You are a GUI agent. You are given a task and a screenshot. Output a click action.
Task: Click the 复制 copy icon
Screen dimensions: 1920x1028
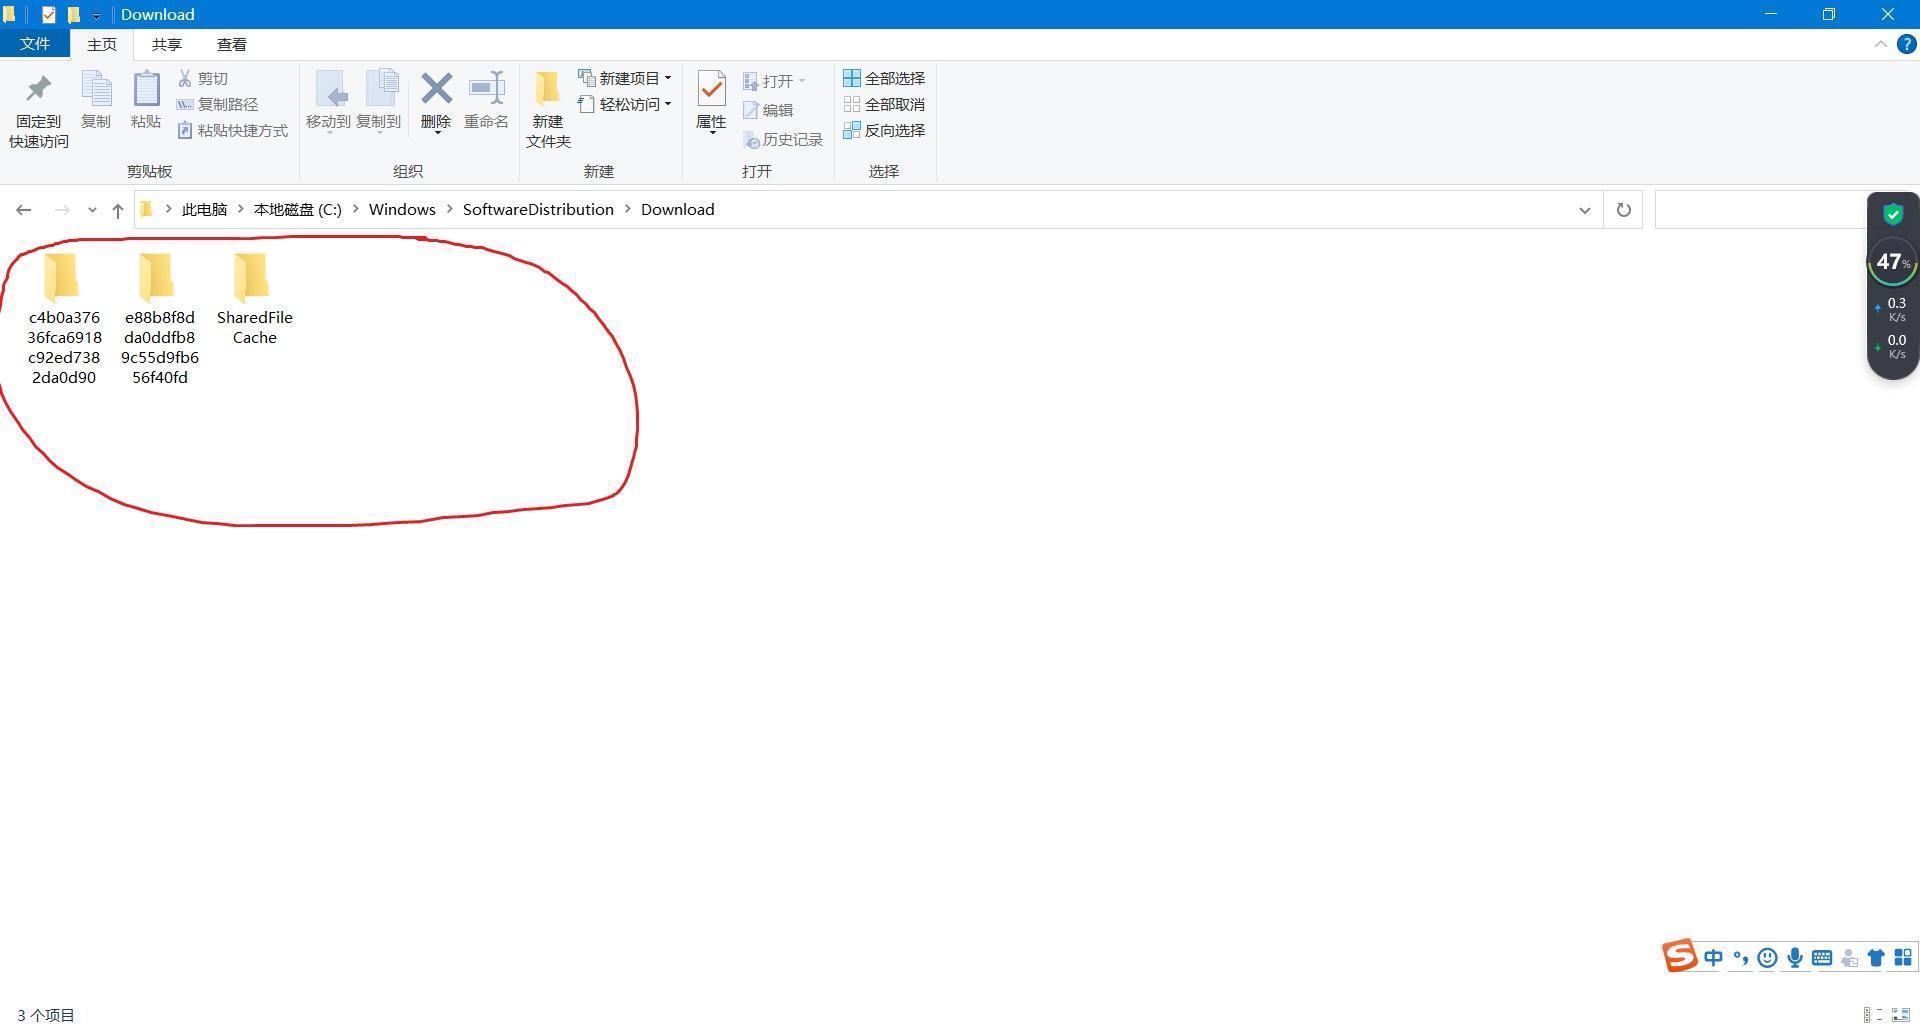[x=96, y=100]
